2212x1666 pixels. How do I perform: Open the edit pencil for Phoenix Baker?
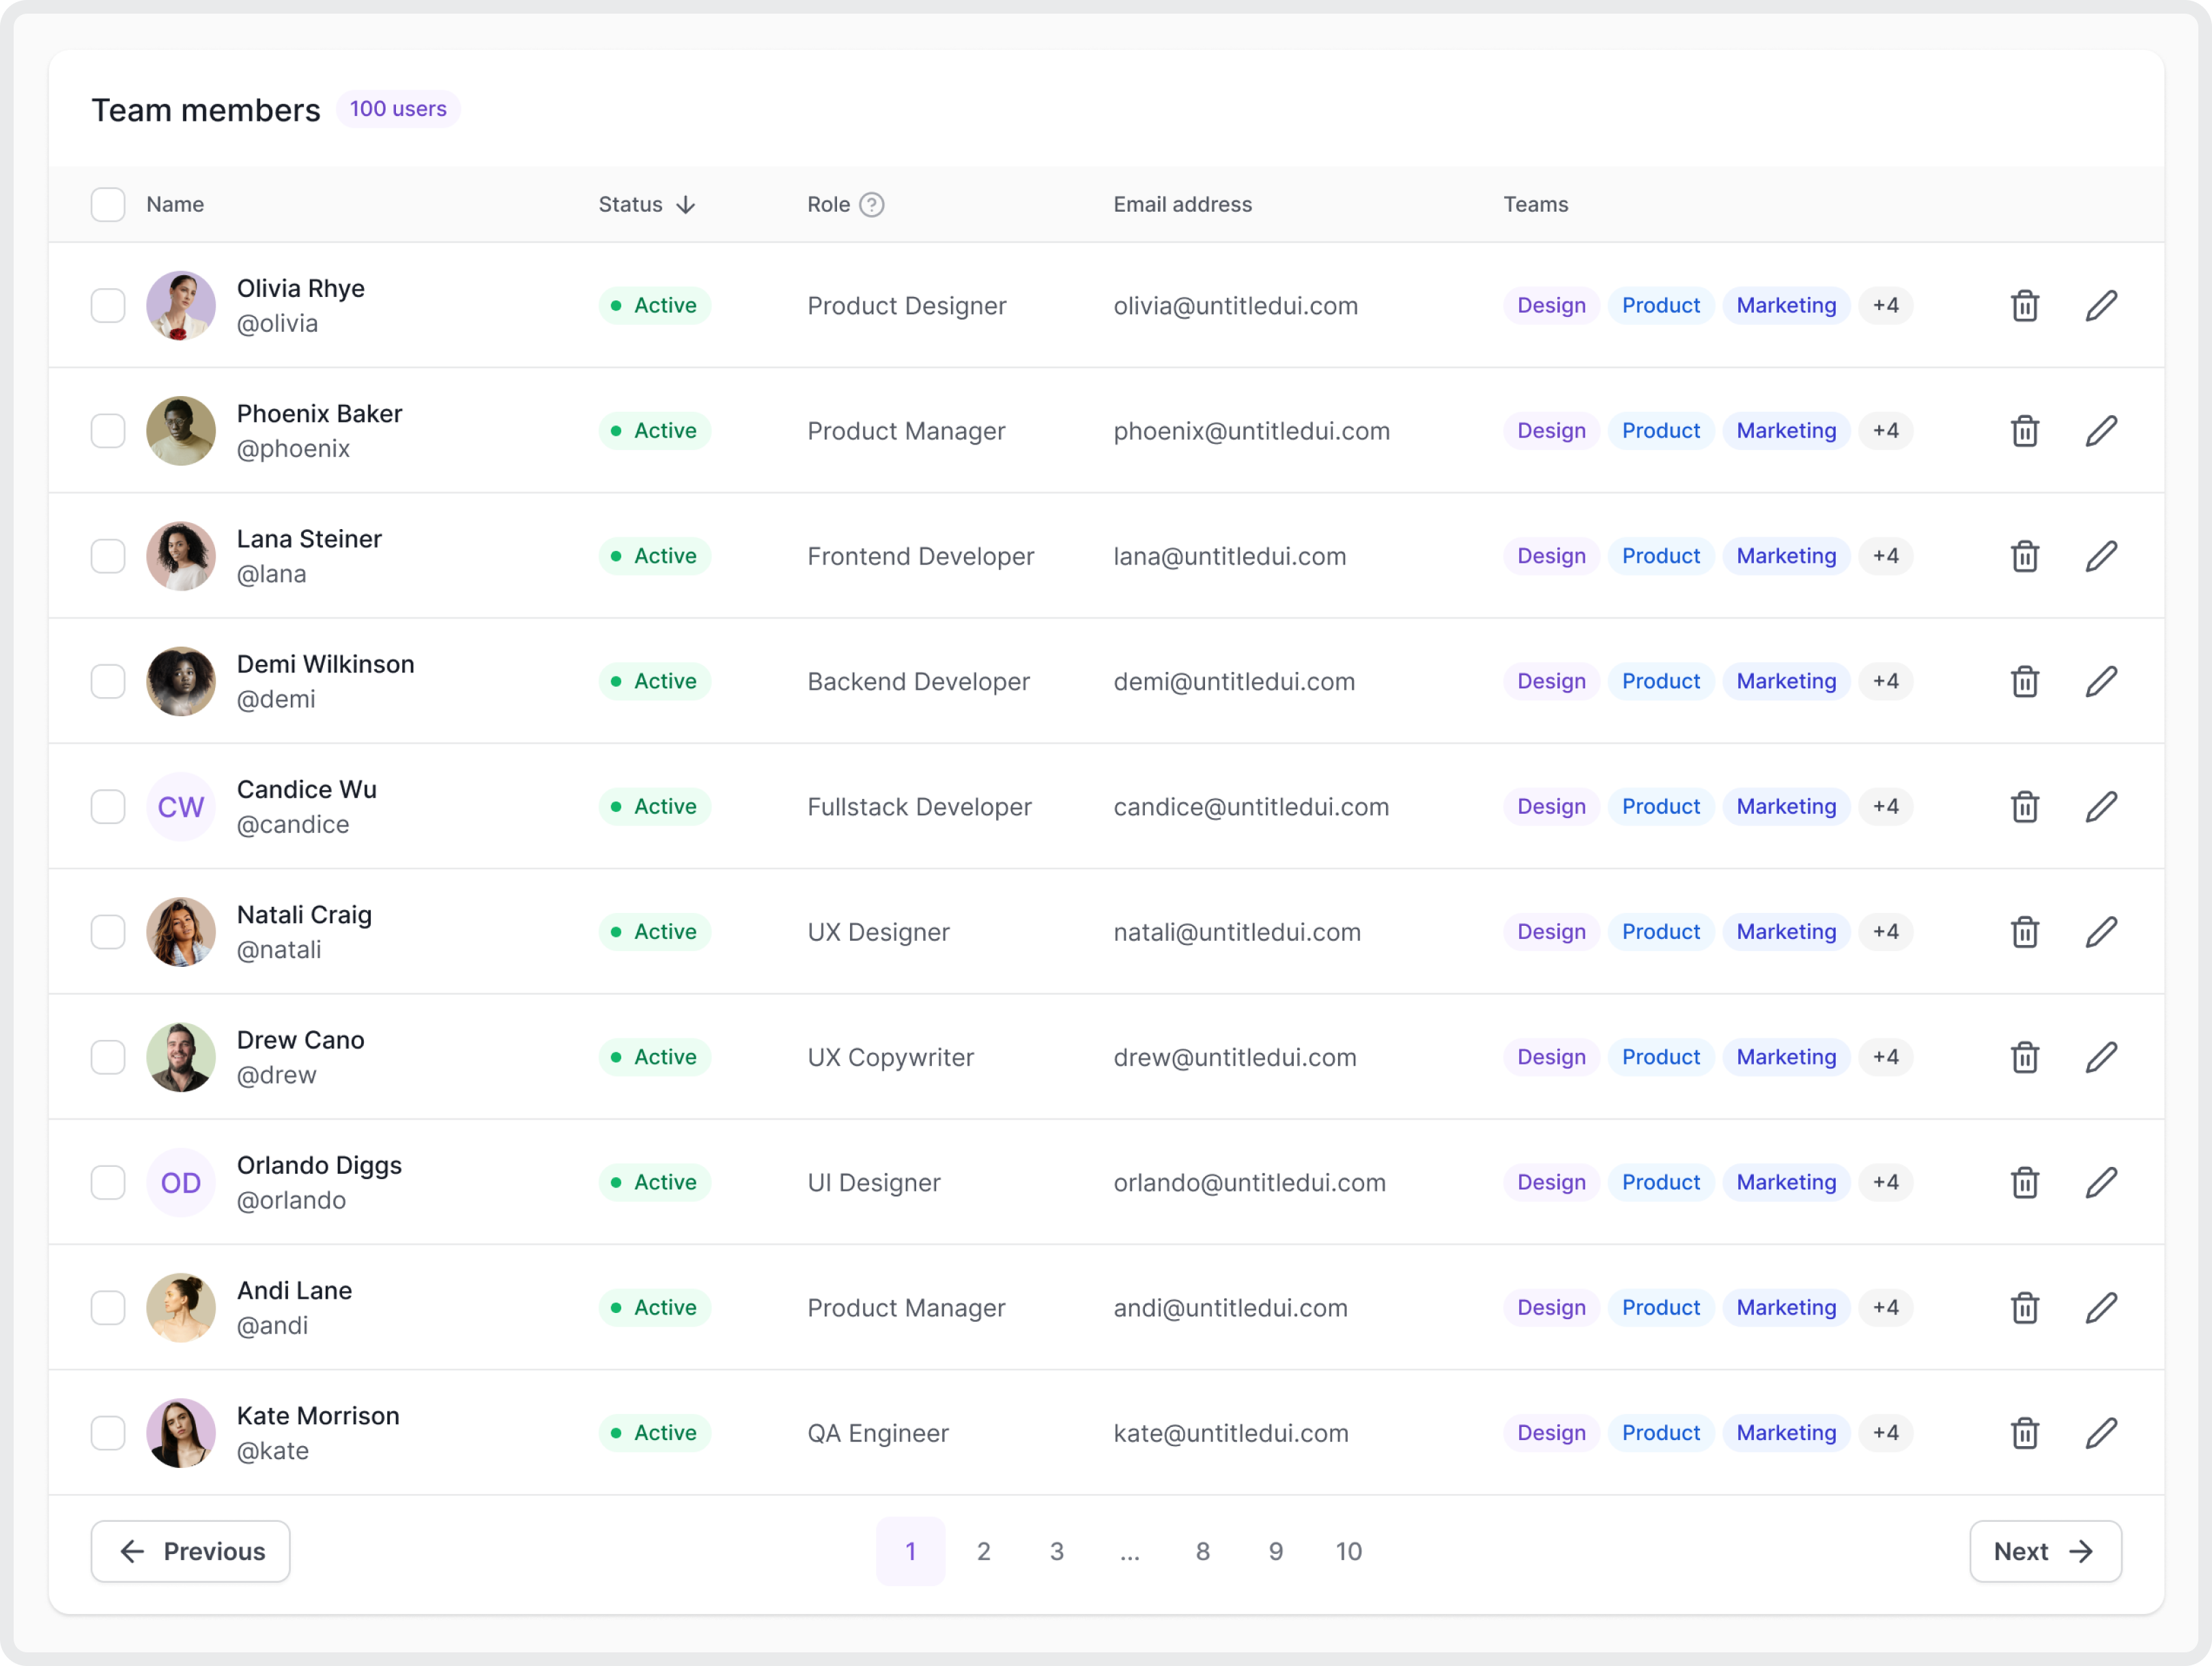click(x=2101, y=431)
